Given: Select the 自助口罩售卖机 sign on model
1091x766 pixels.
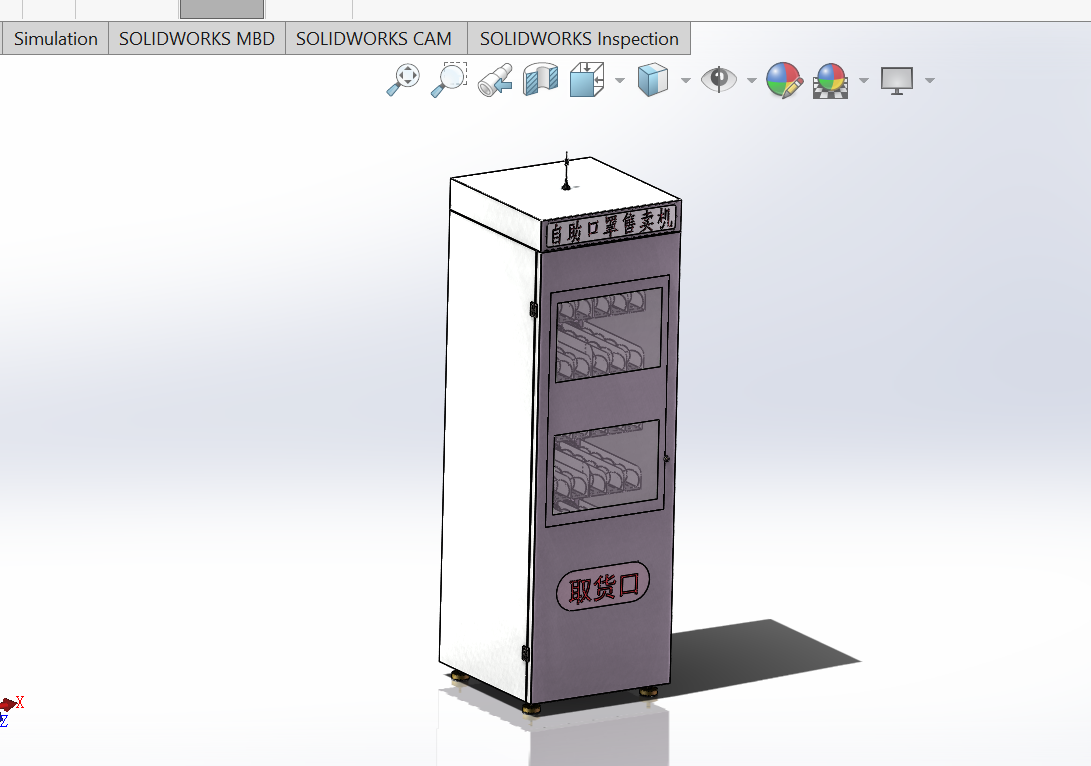Looking at the screenshot, I should [611, 227].
